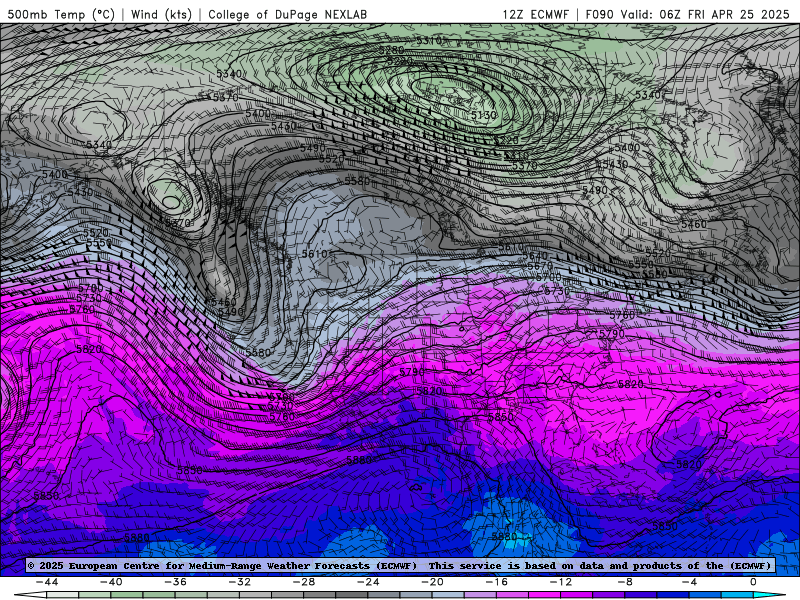
Task: Click the '5640' height contour label
Action: (535, 256)
